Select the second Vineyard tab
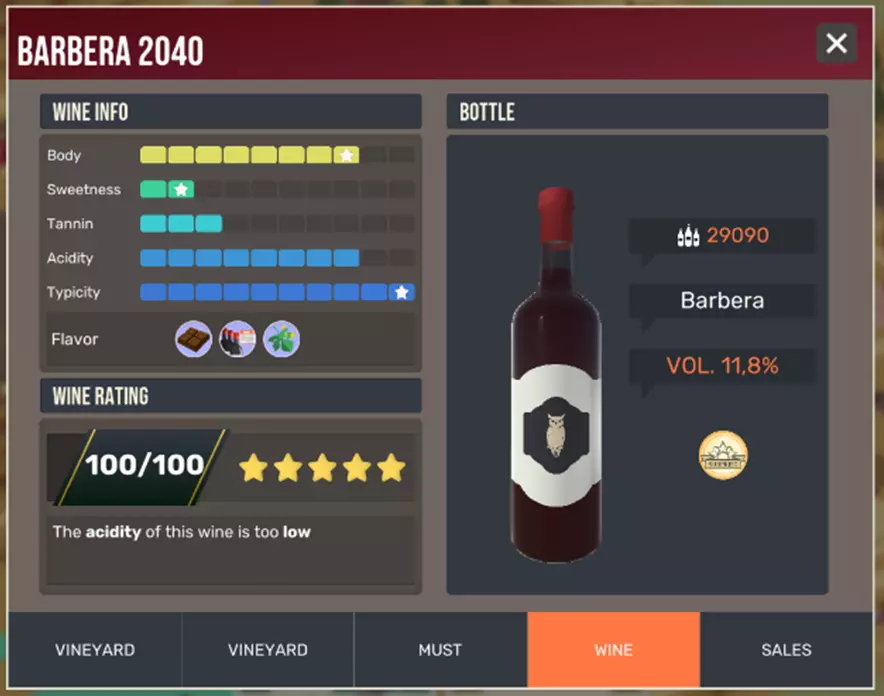The width and height of the screenshot is (884, 696). 268,650
